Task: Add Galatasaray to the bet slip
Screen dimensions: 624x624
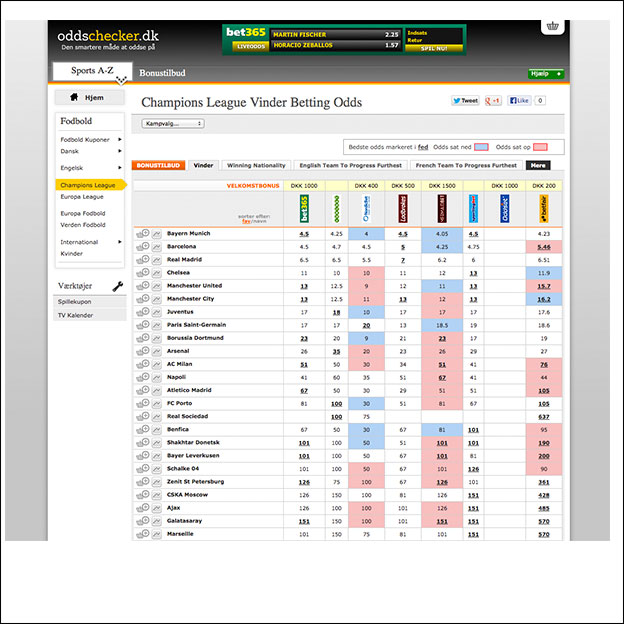Action: click(143, 521)
